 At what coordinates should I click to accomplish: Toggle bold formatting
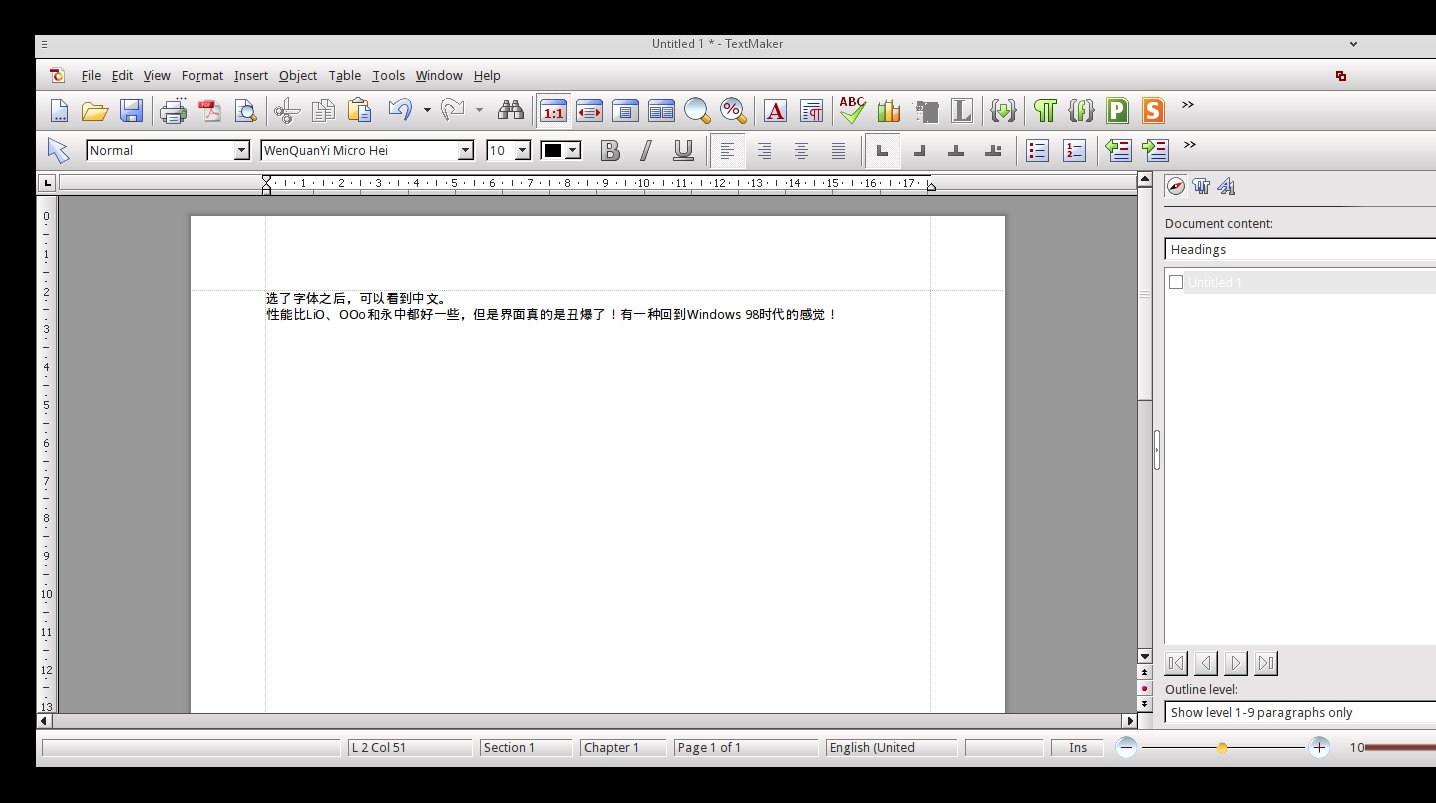point(610,150)
